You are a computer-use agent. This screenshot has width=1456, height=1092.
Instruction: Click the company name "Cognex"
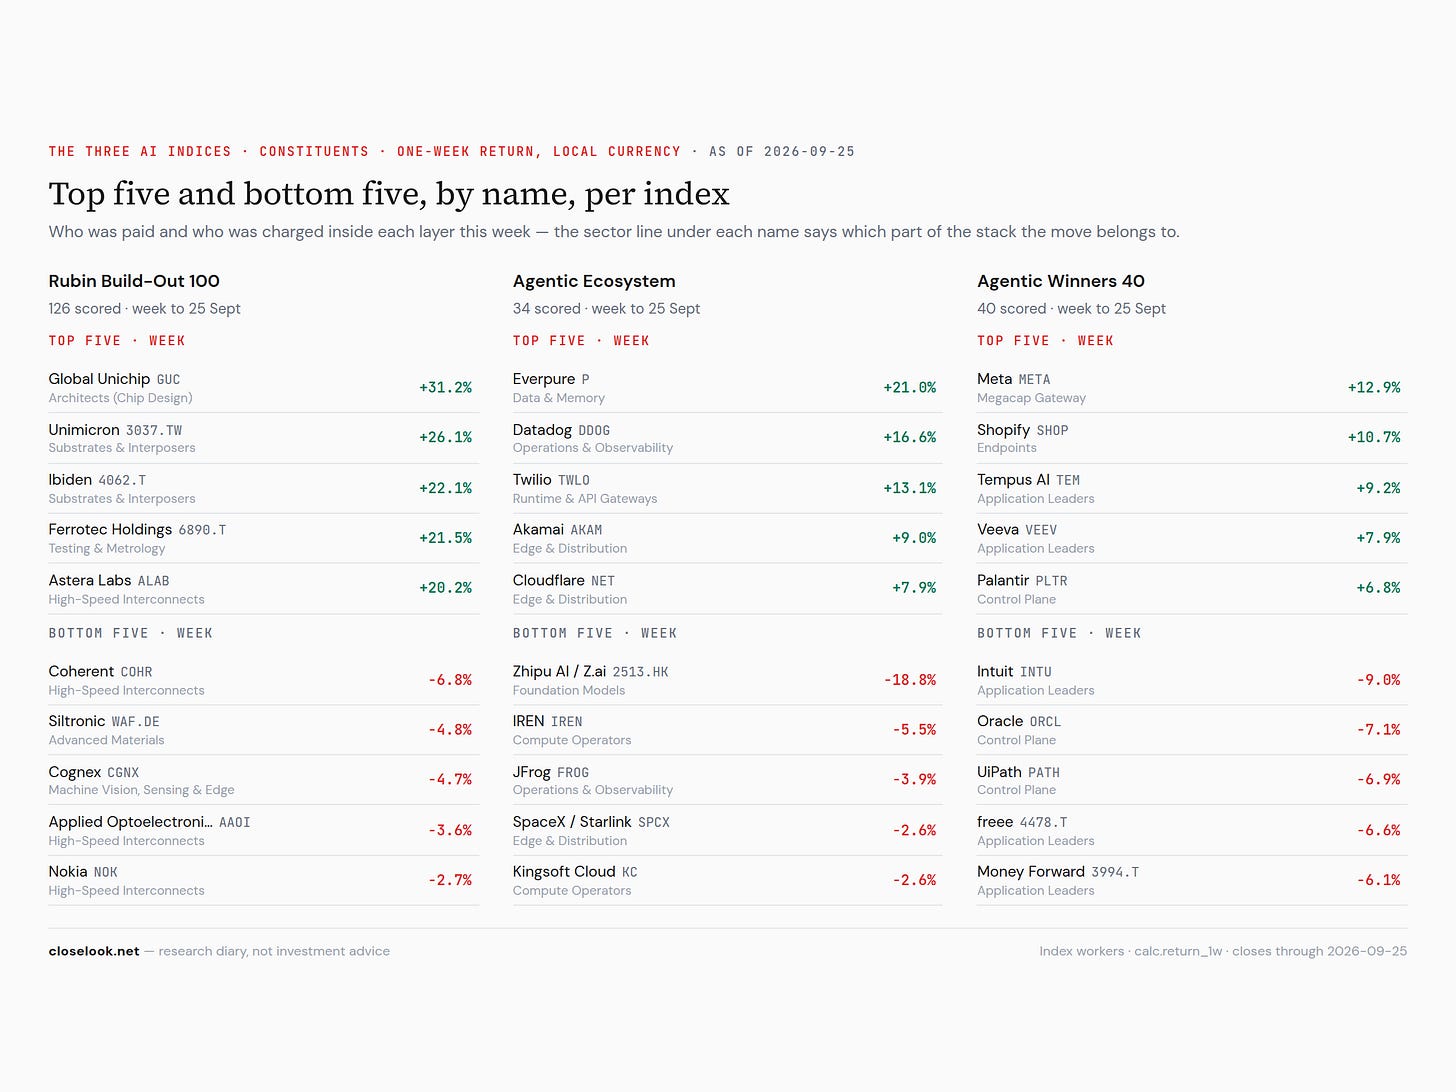[x=75, y=772]
